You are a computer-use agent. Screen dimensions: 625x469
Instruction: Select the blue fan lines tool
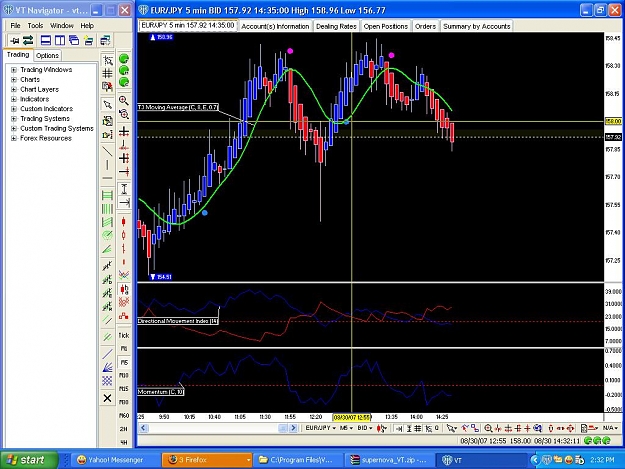pos(107,367)
